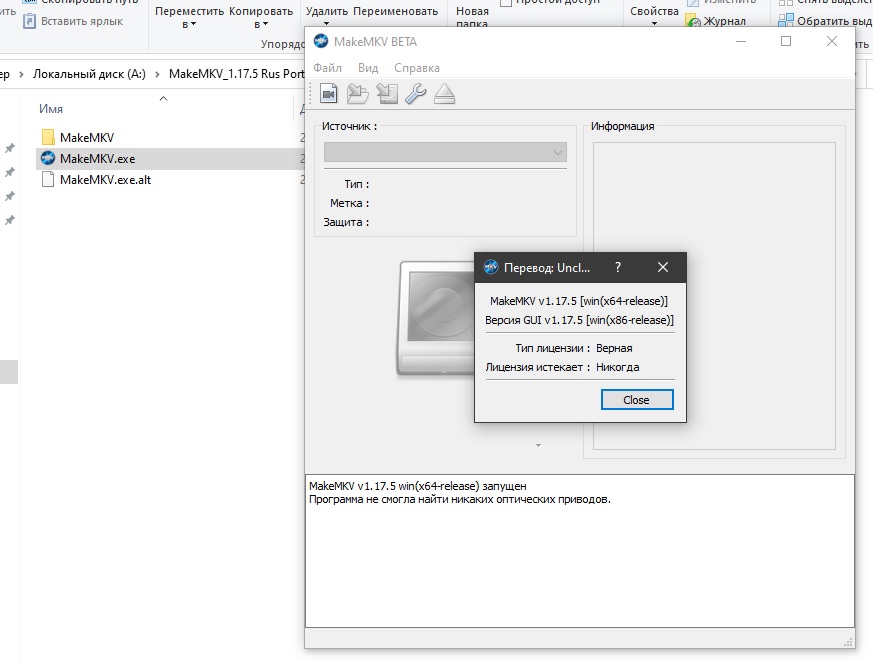Open the Файл menu
873x661 pixels.
328,67
